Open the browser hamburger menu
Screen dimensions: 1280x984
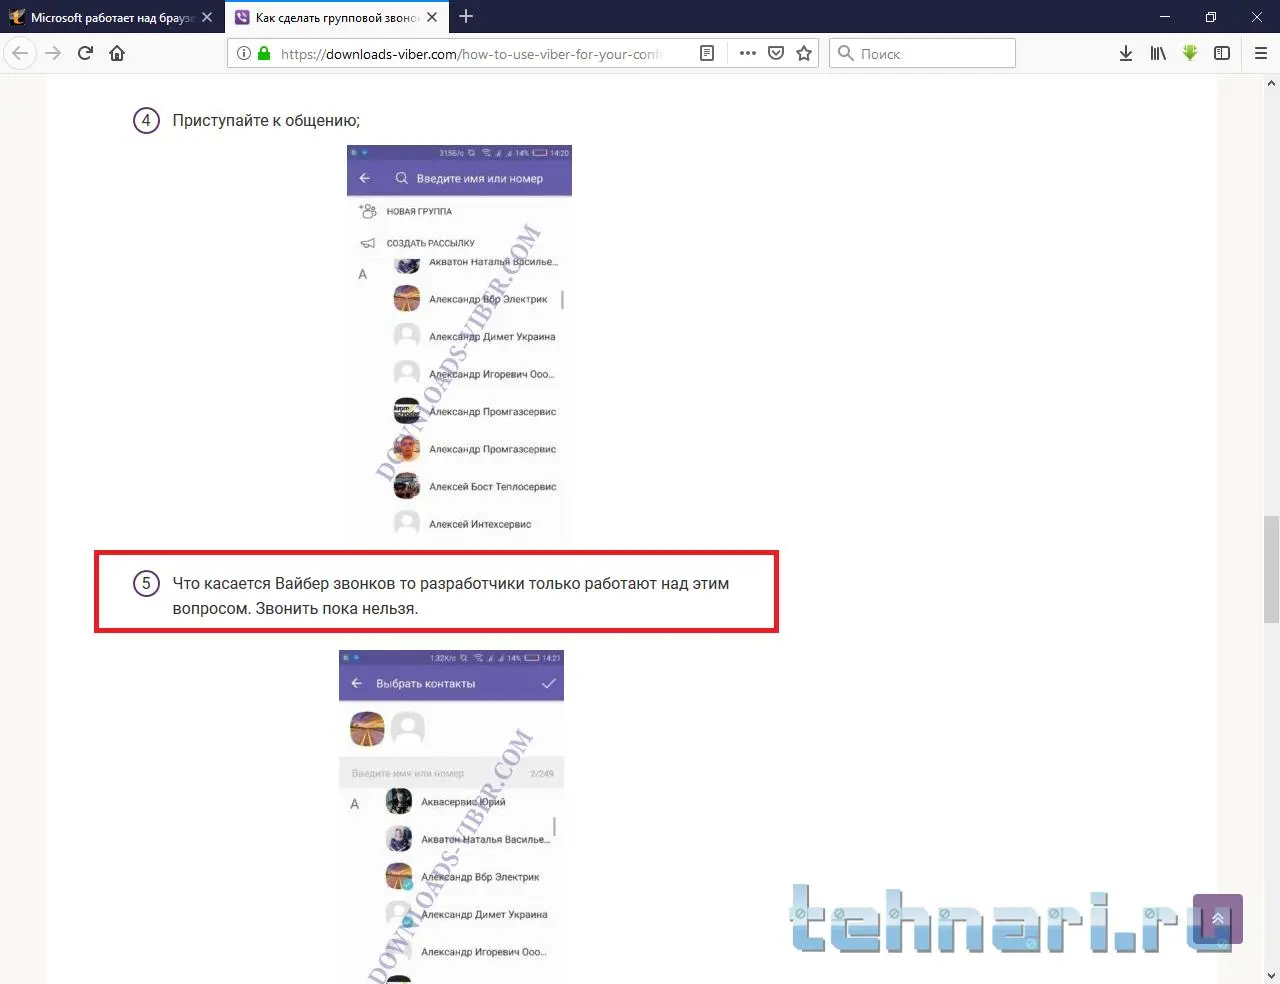pos(1261,53)
